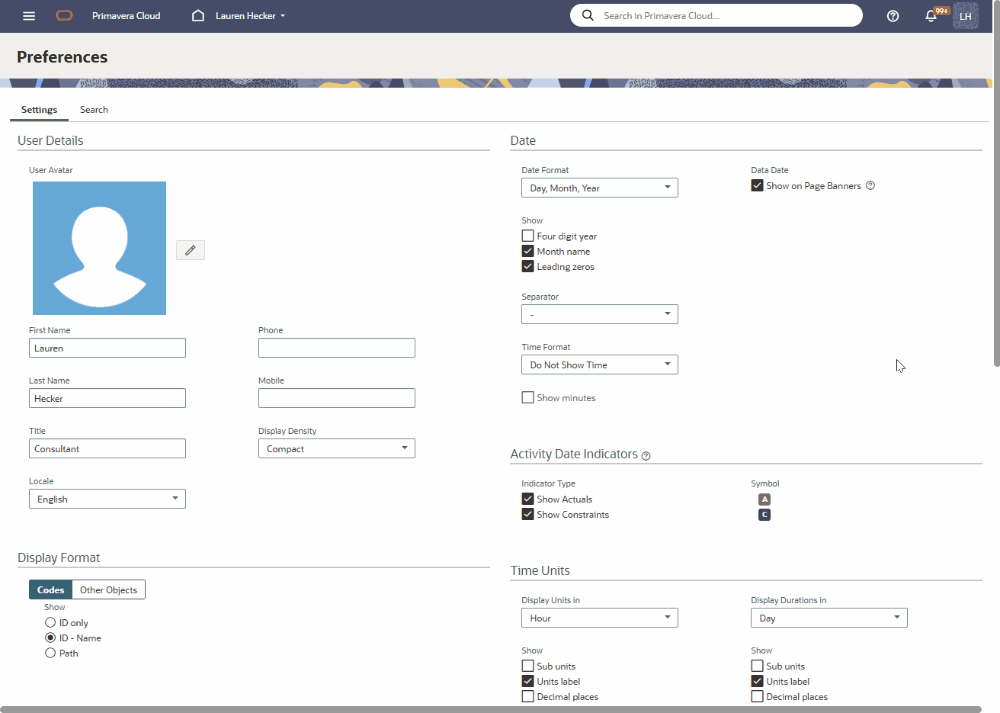Open the help question mark icon
This screenshot has width=1000, height=713.
[x=893, y=16]
